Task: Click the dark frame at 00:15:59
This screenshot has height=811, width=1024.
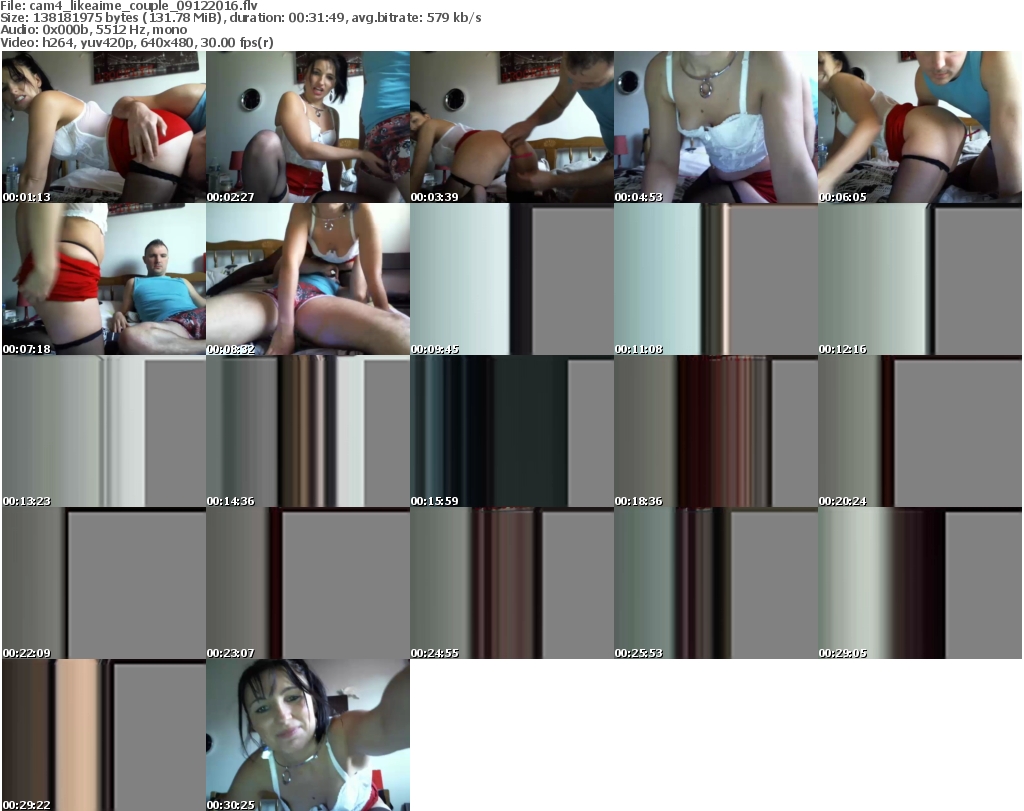Action: (512, 431)
